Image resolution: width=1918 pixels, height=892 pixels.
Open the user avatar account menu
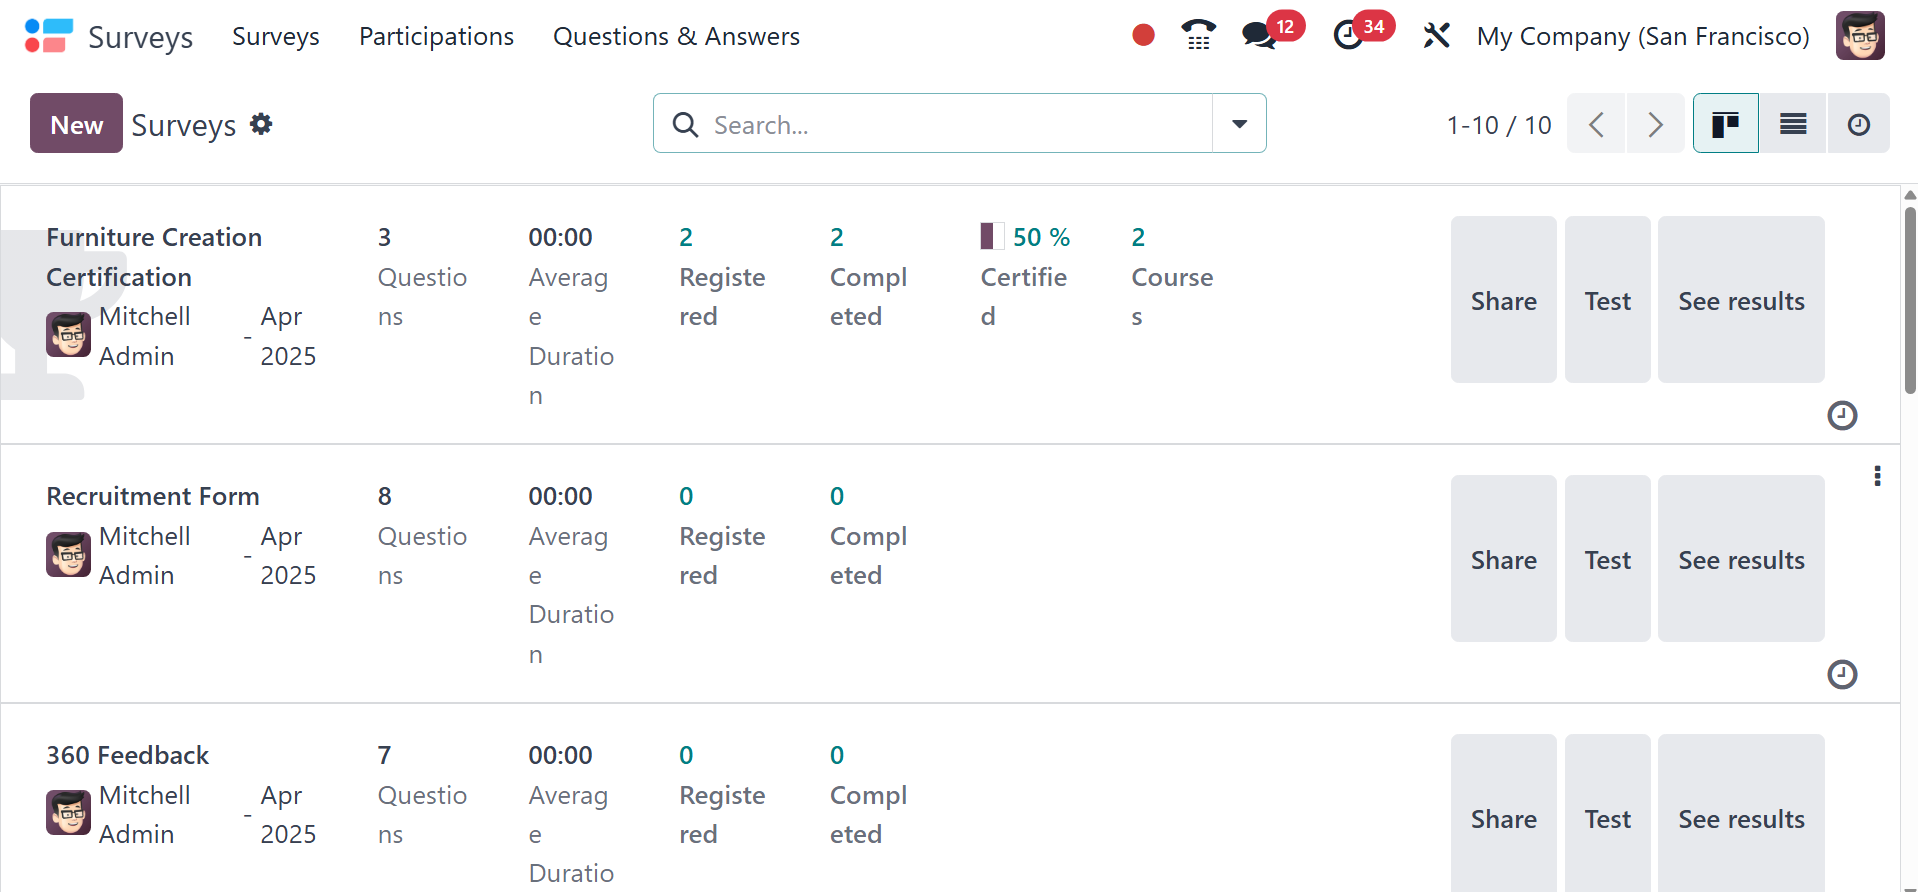coord(1860,36)
